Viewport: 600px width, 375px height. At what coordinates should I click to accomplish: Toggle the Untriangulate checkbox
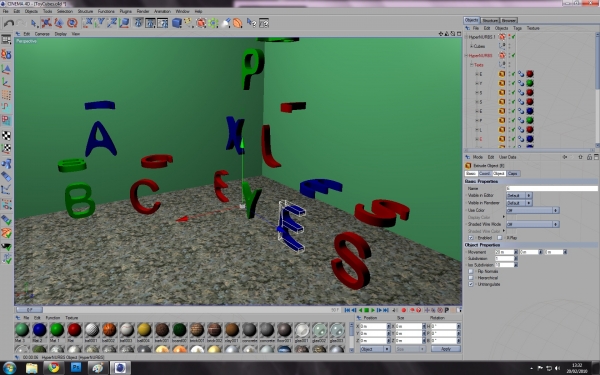point(471,284)
